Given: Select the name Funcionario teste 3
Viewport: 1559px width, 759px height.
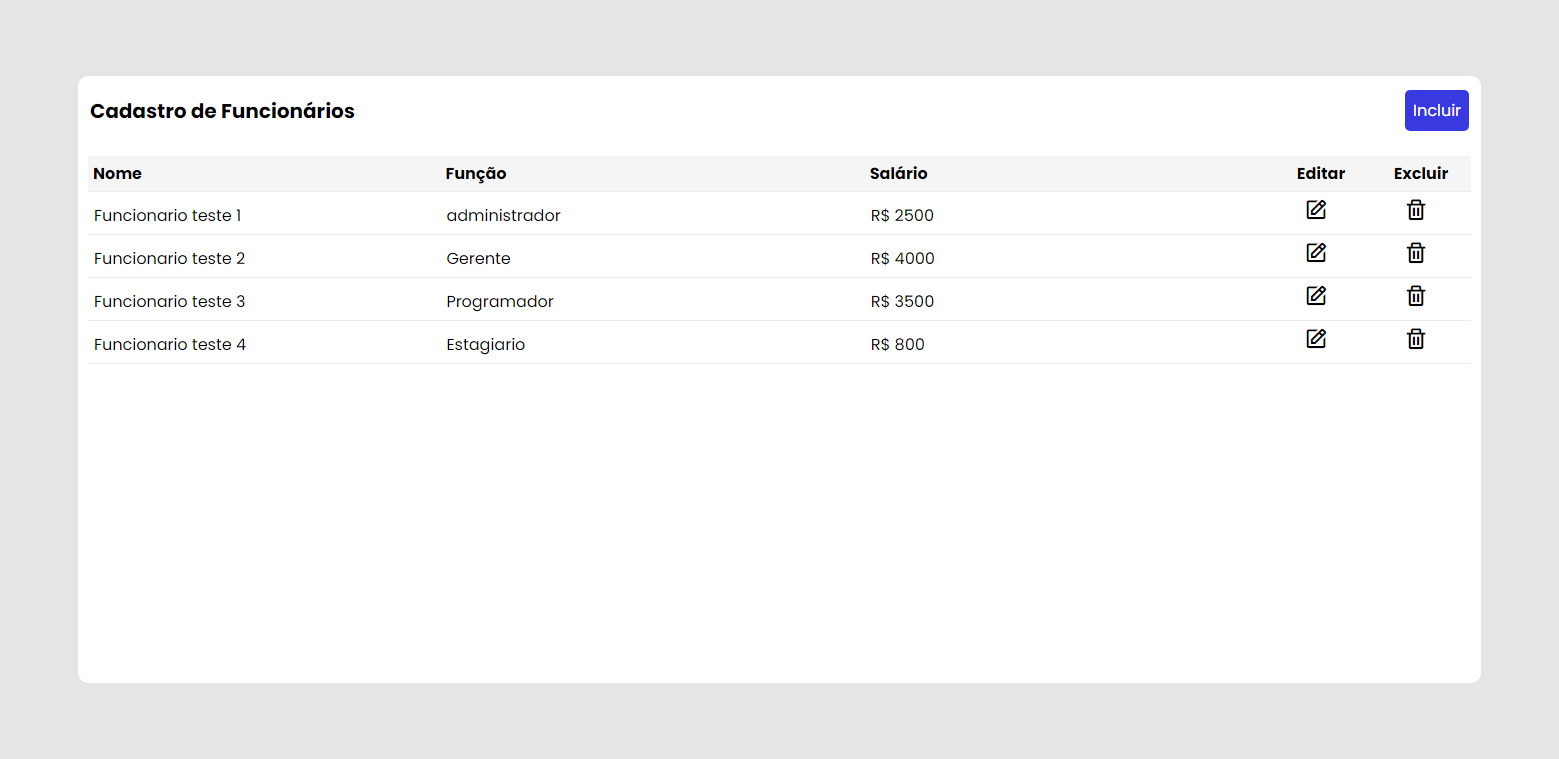Looking at the screenshot, I should click(x=170, y=302).
